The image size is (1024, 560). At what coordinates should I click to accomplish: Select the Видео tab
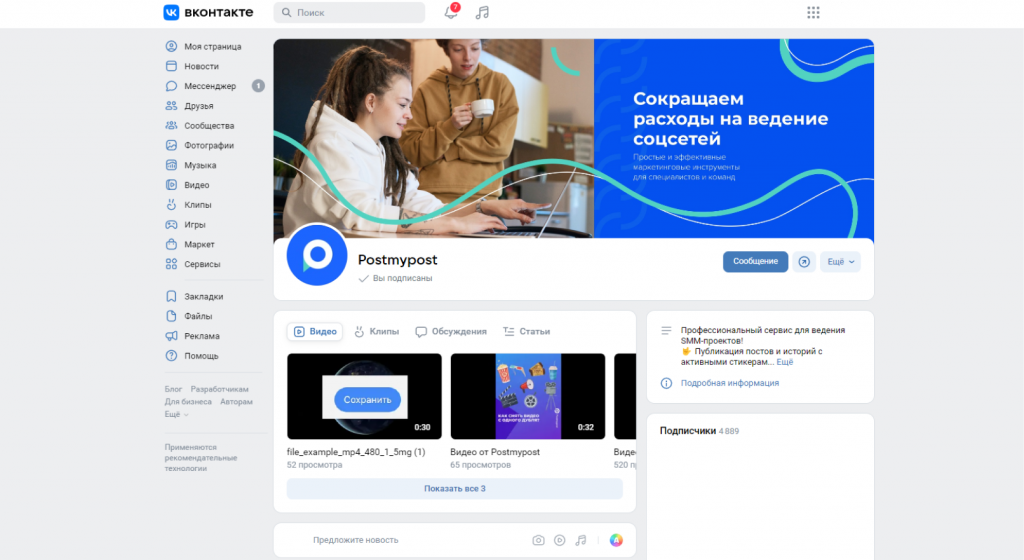315,332
